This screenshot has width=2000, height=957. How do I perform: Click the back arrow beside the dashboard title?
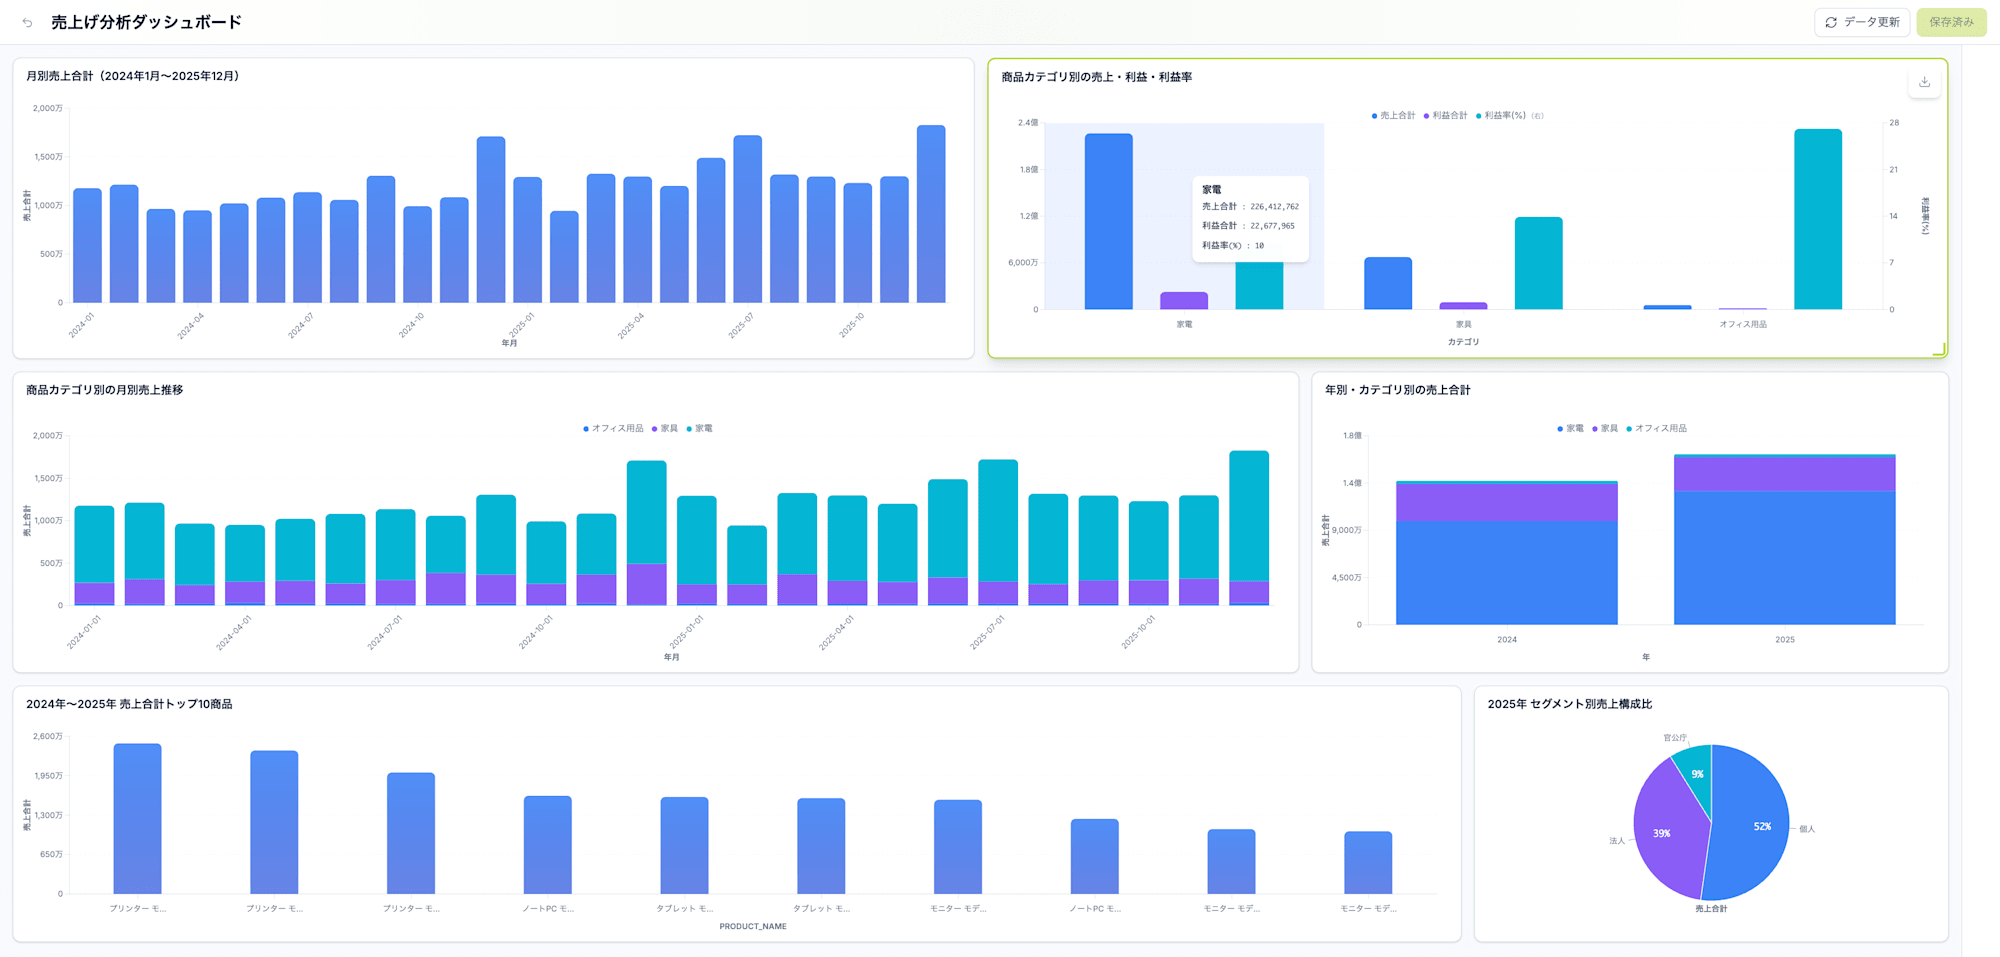coord(27,22)
